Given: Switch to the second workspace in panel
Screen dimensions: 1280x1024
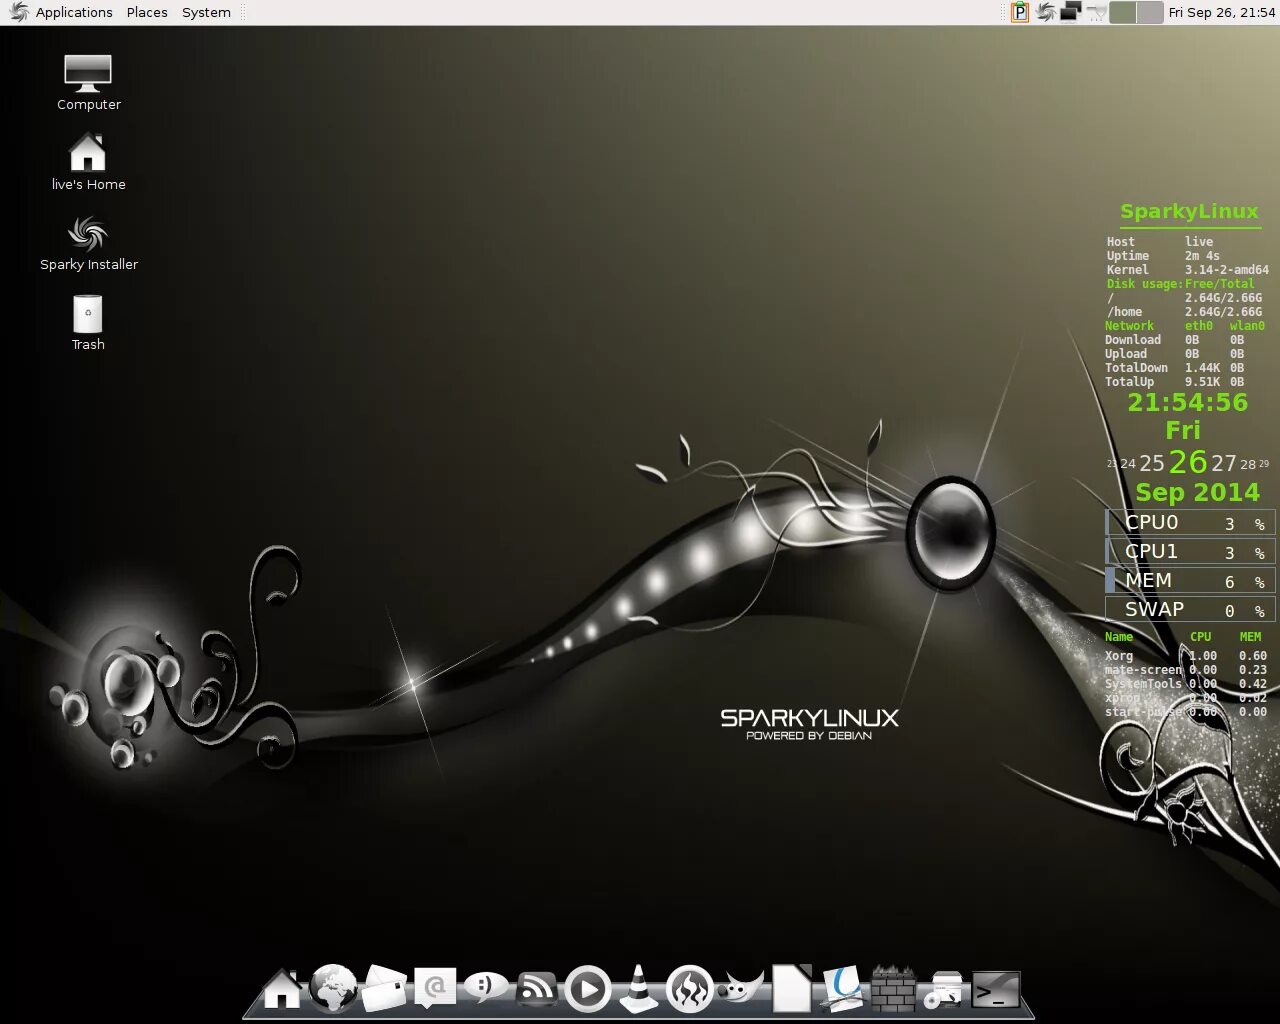Looking at the screenshot, I should [1150, 12].
